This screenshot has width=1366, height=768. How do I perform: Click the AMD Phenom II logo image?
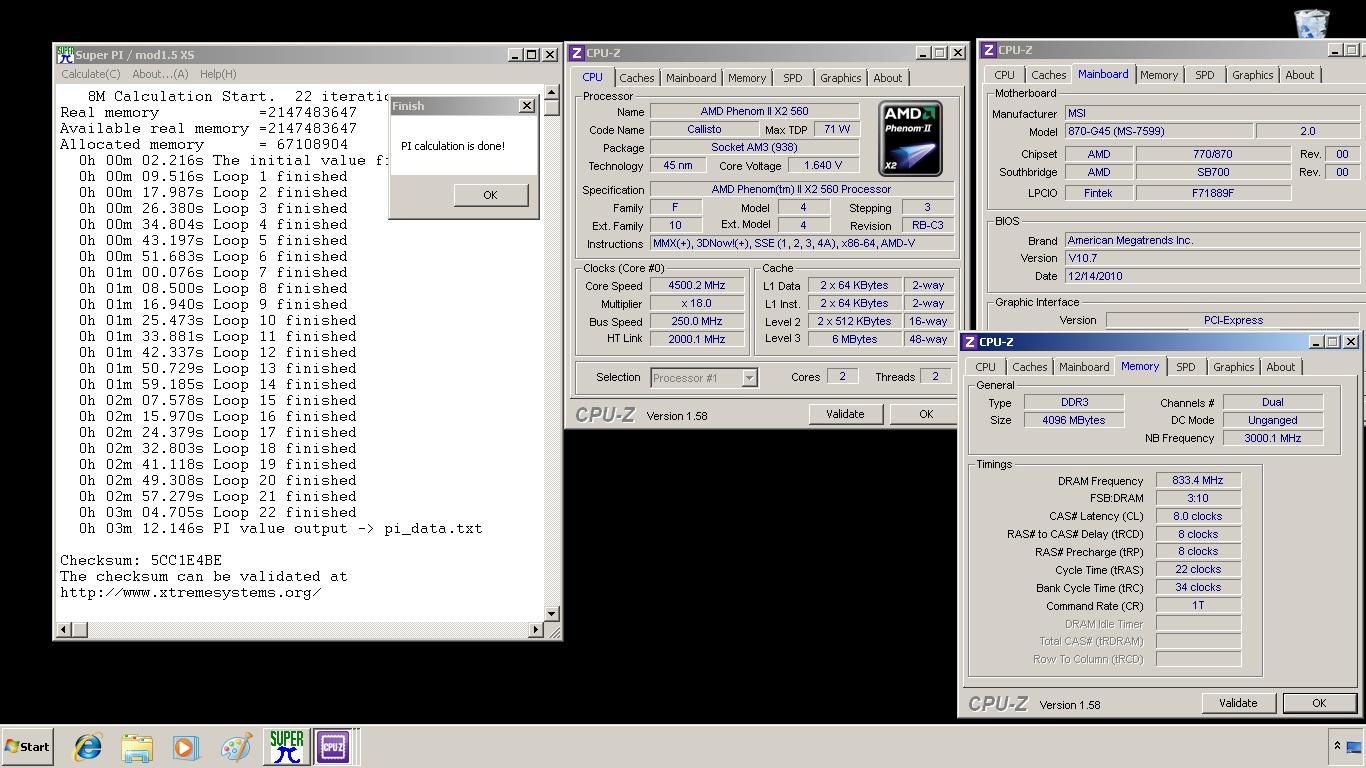[x=910, y=139]
